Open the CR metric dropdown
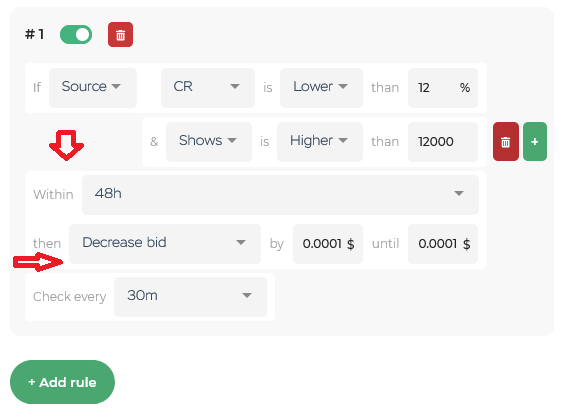The width and height of the screenshot is (567, 418). 208,88
